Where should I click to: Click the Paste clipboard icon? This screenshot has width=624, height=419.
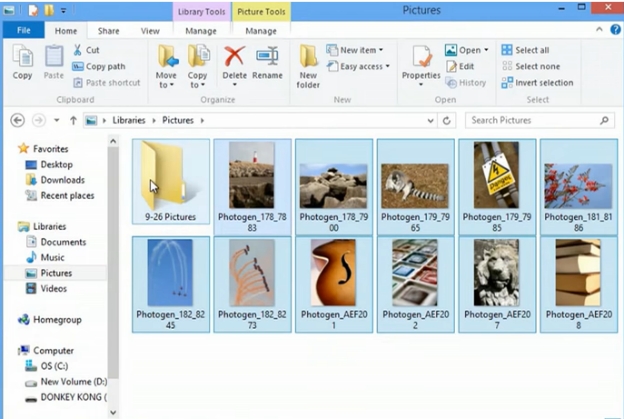pyautogui.click(x=53, y=56)
